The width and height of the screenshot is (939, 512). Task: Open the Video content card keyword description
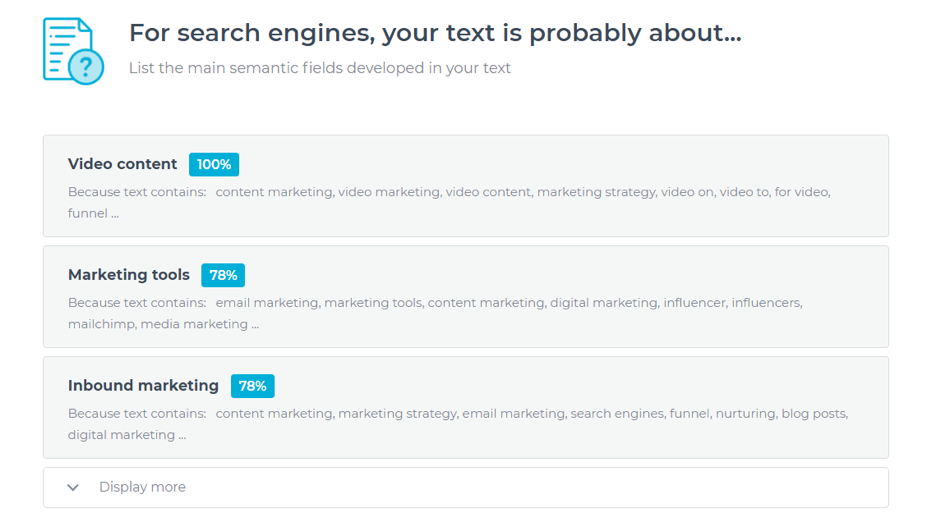pyautogui.click(x=449, y=202)
